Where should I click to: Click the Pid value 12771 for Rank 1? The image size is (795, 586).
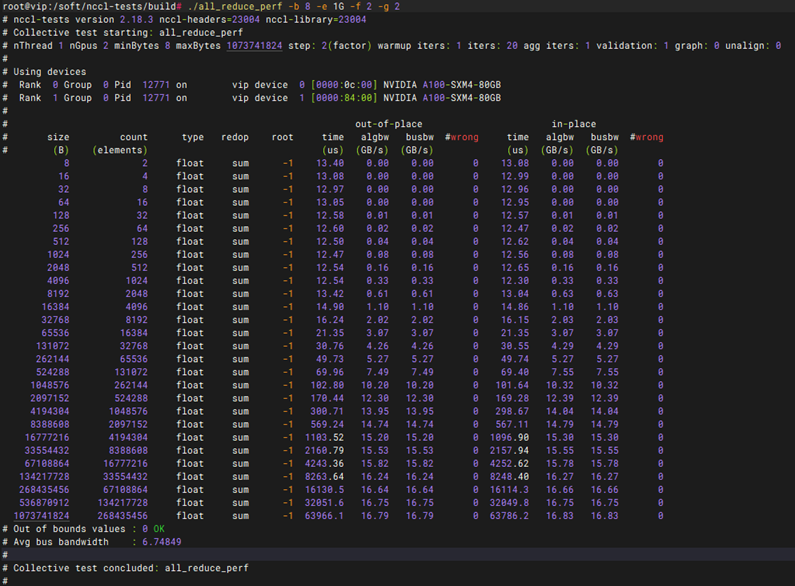point(156,98)
